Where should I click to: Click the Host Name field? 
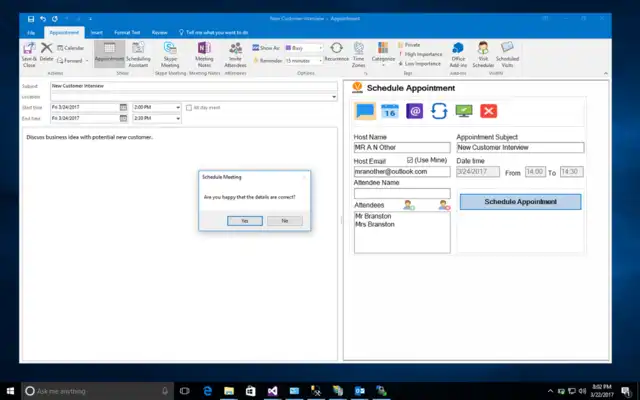(402, 147)
